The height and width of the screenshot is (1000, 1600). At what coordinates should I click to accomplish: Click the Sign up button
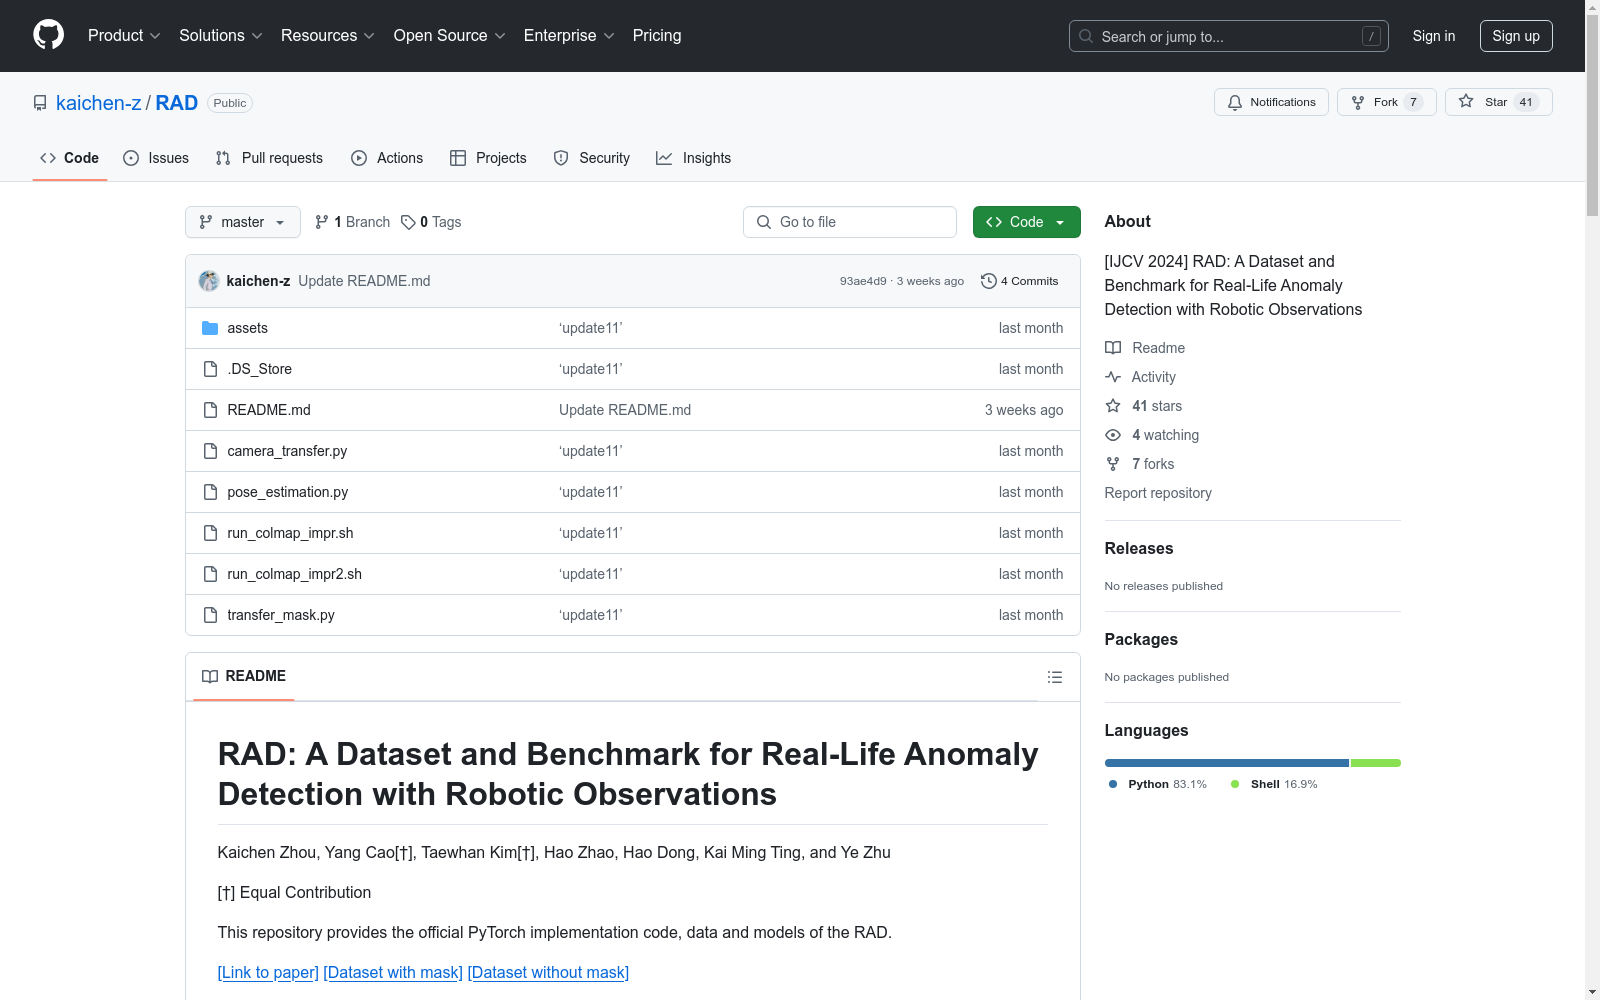(x=1516, y=36)
